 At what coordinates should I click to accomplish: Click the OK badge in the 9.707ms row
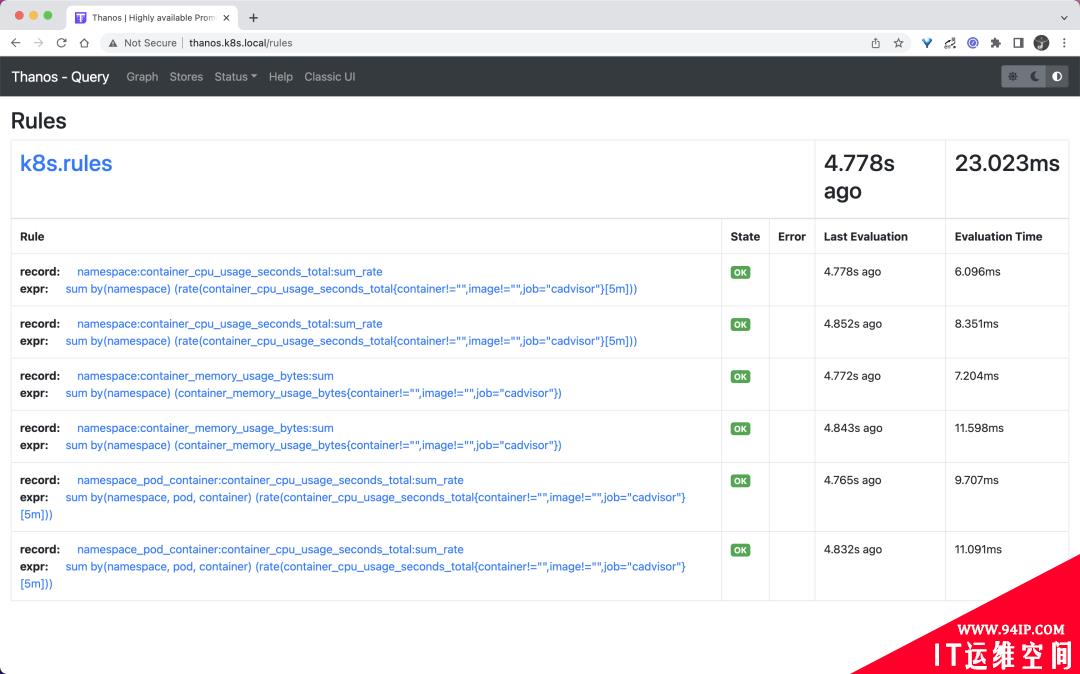coord(740,481)
